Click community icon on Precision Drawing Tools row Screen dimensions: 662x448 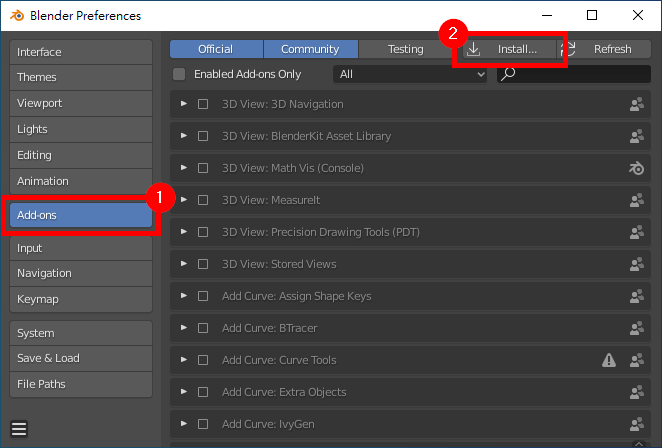637,232
